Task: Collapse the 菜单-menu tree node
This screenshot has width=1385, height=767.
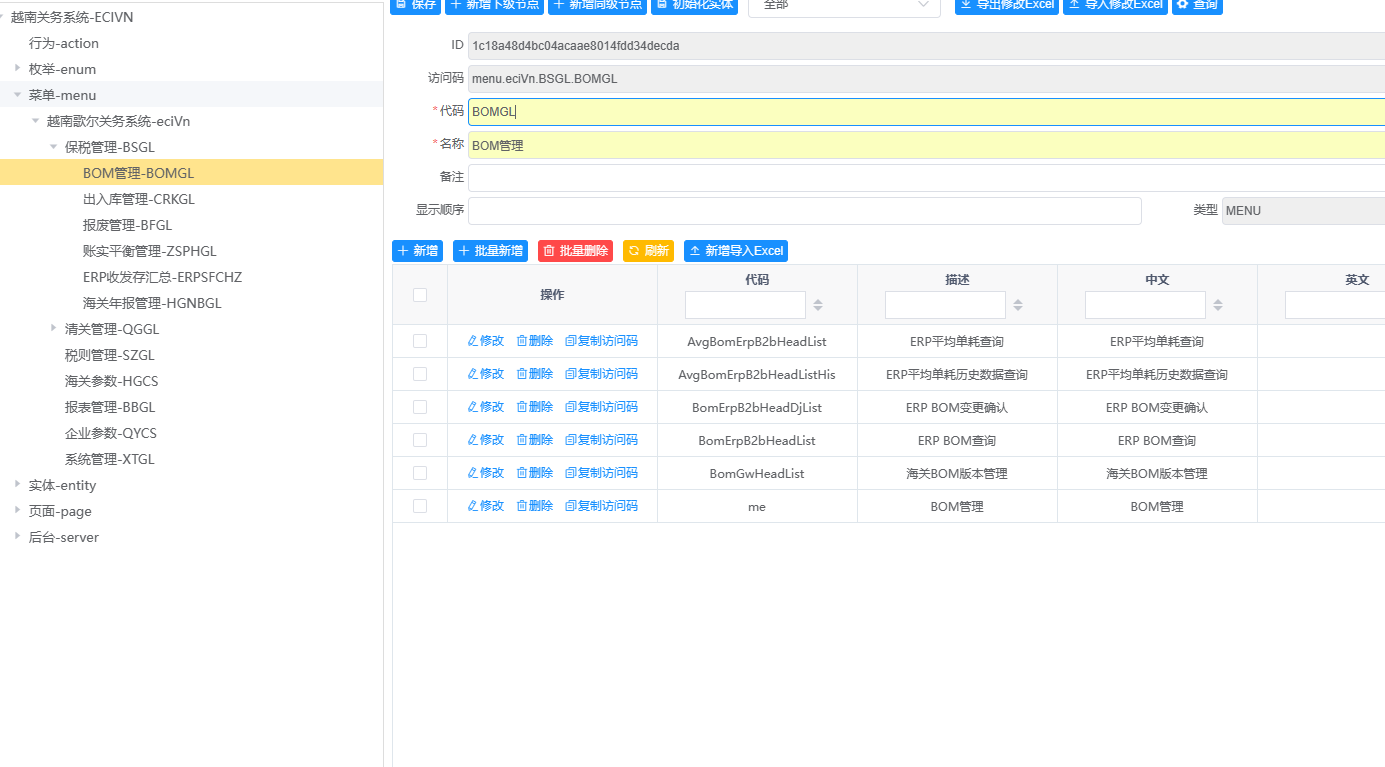Action: pos(17,94)
